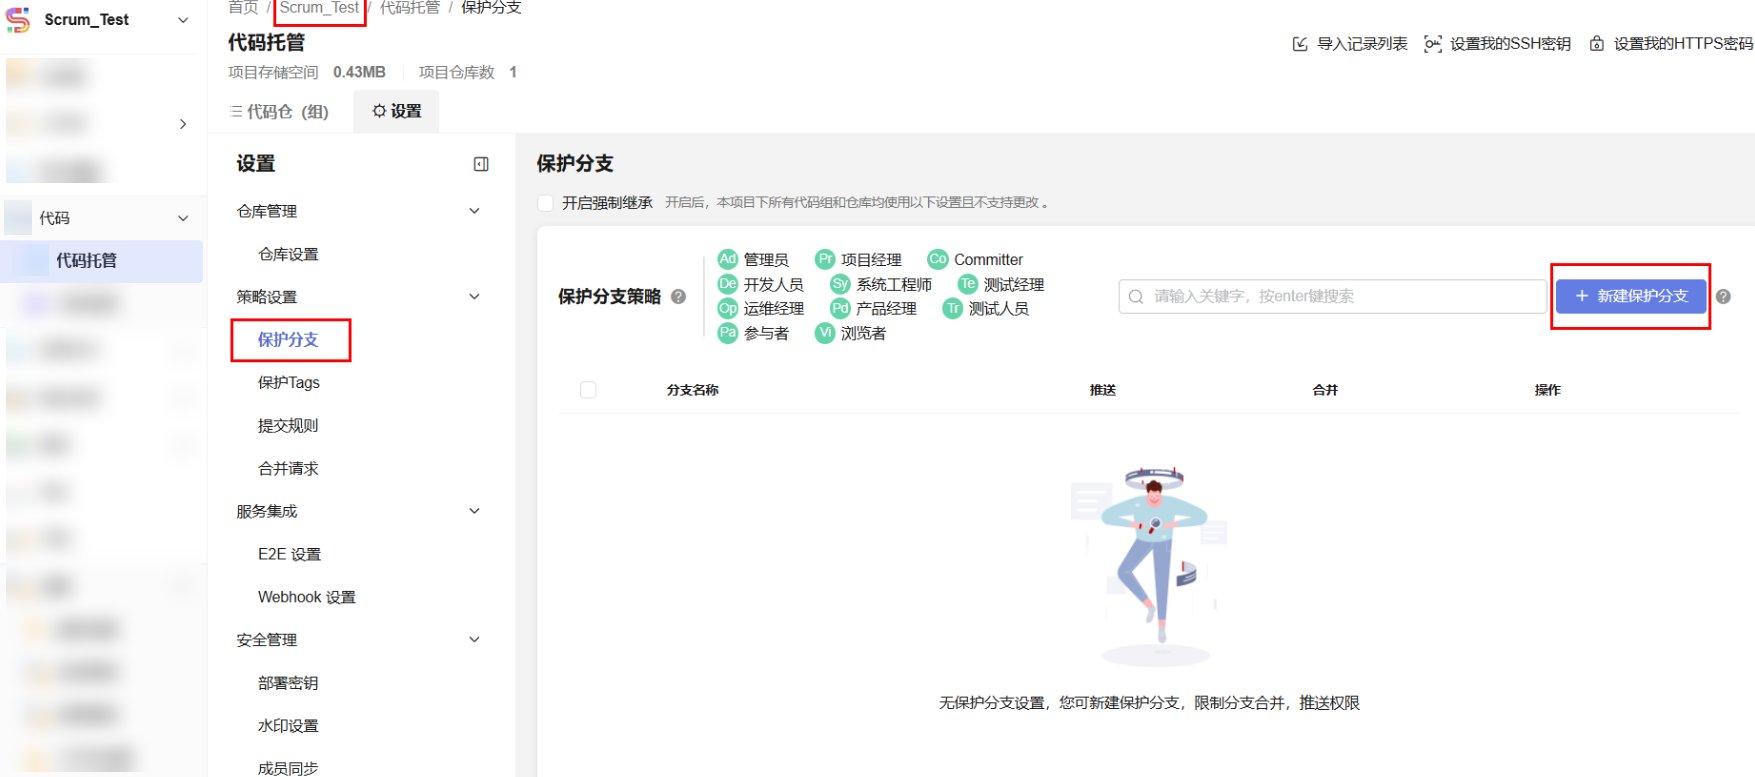This screenshot has width=1755, height=777.
Task: Click the 代码托管 breadcrumb link
Action: pos(410,8)
